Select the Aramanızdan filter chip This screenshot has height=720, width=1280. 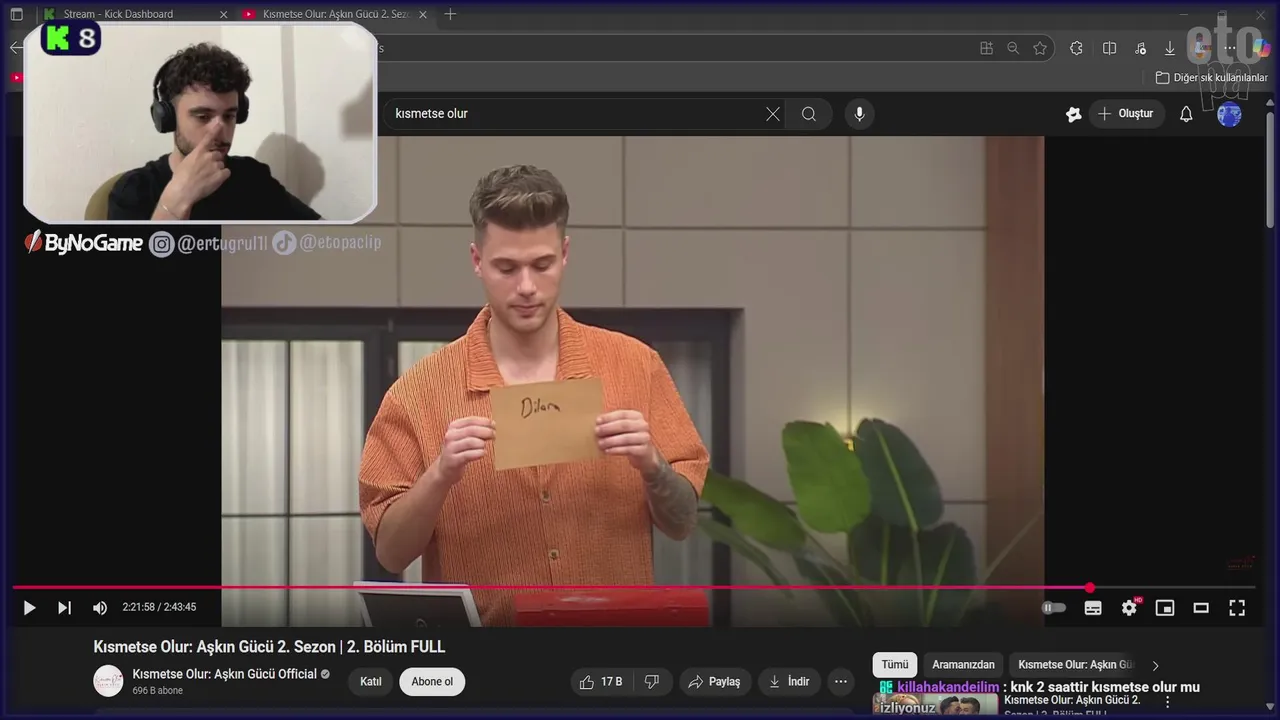click(964, 665)
